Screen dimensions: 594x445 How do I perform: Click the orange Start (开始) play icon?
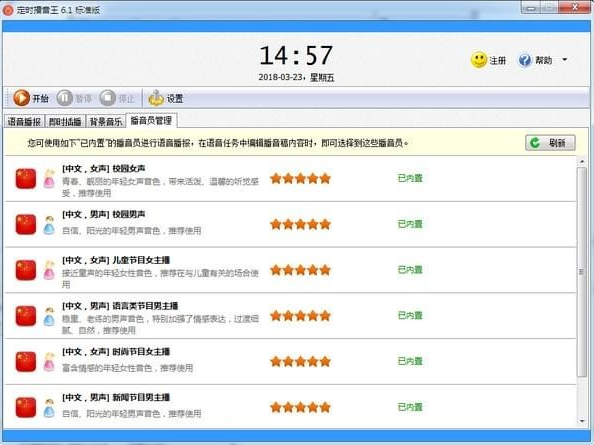coord(21,98)
